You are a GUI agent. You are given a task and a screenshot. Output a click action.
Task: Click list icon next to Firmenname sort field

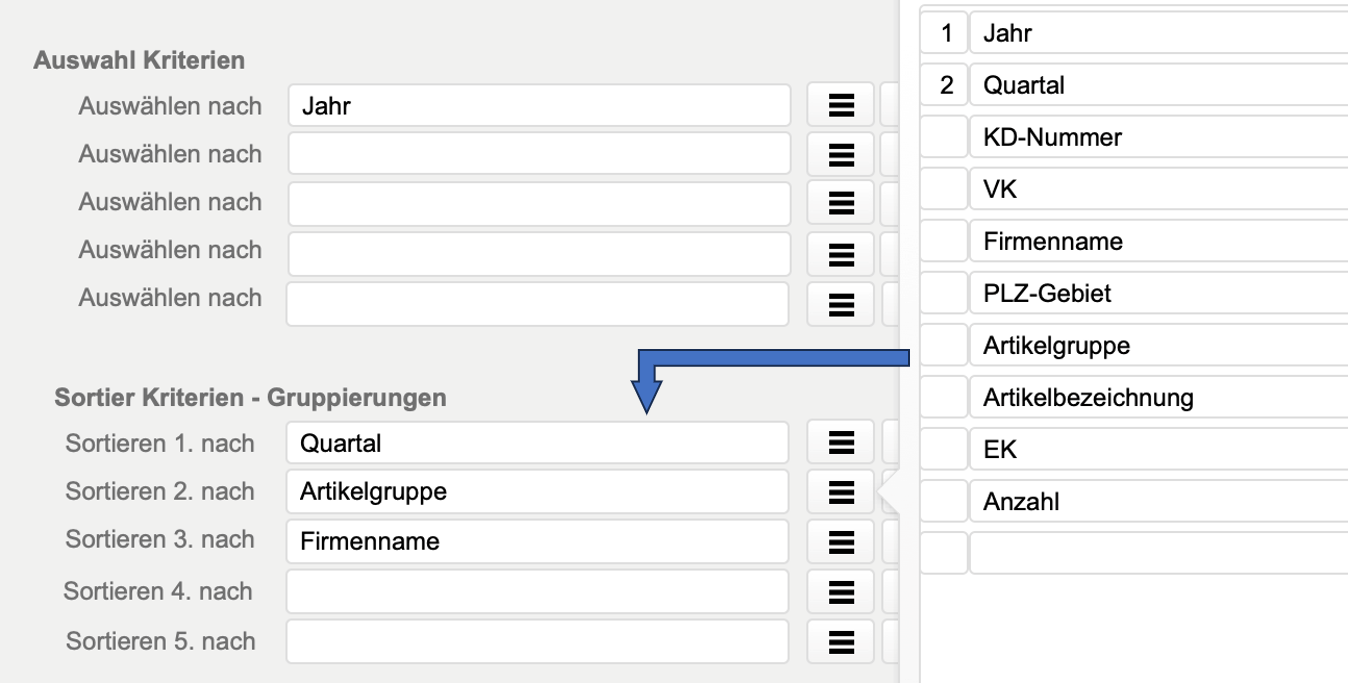841,542
